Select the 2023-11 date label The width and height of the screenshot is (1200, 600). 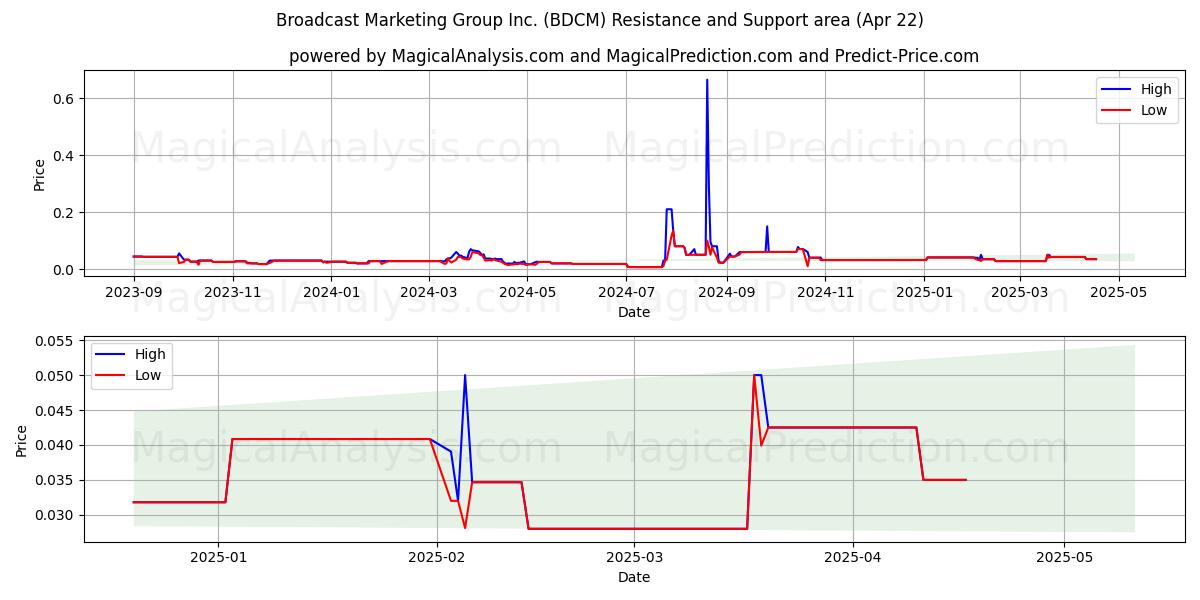point(233,292)
